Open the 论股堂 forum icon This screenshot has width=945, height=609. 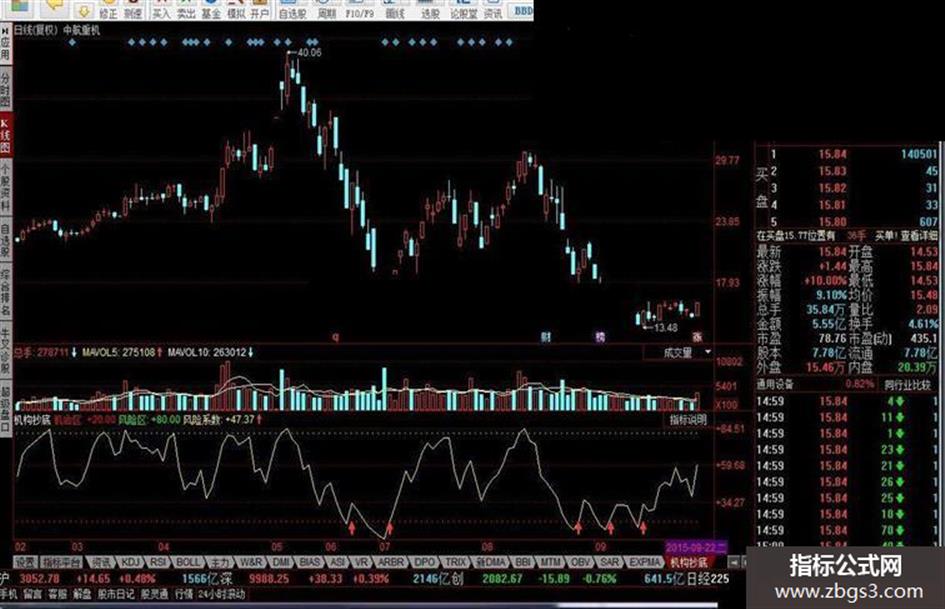(x=463, y=10)
